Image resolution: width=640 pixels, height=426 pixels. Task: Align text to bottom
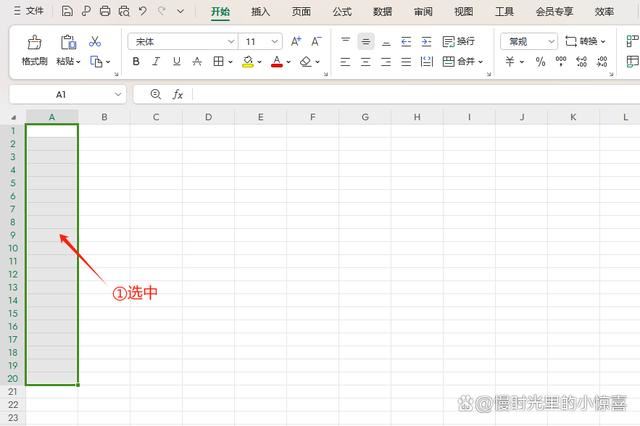tap(386, 42)
